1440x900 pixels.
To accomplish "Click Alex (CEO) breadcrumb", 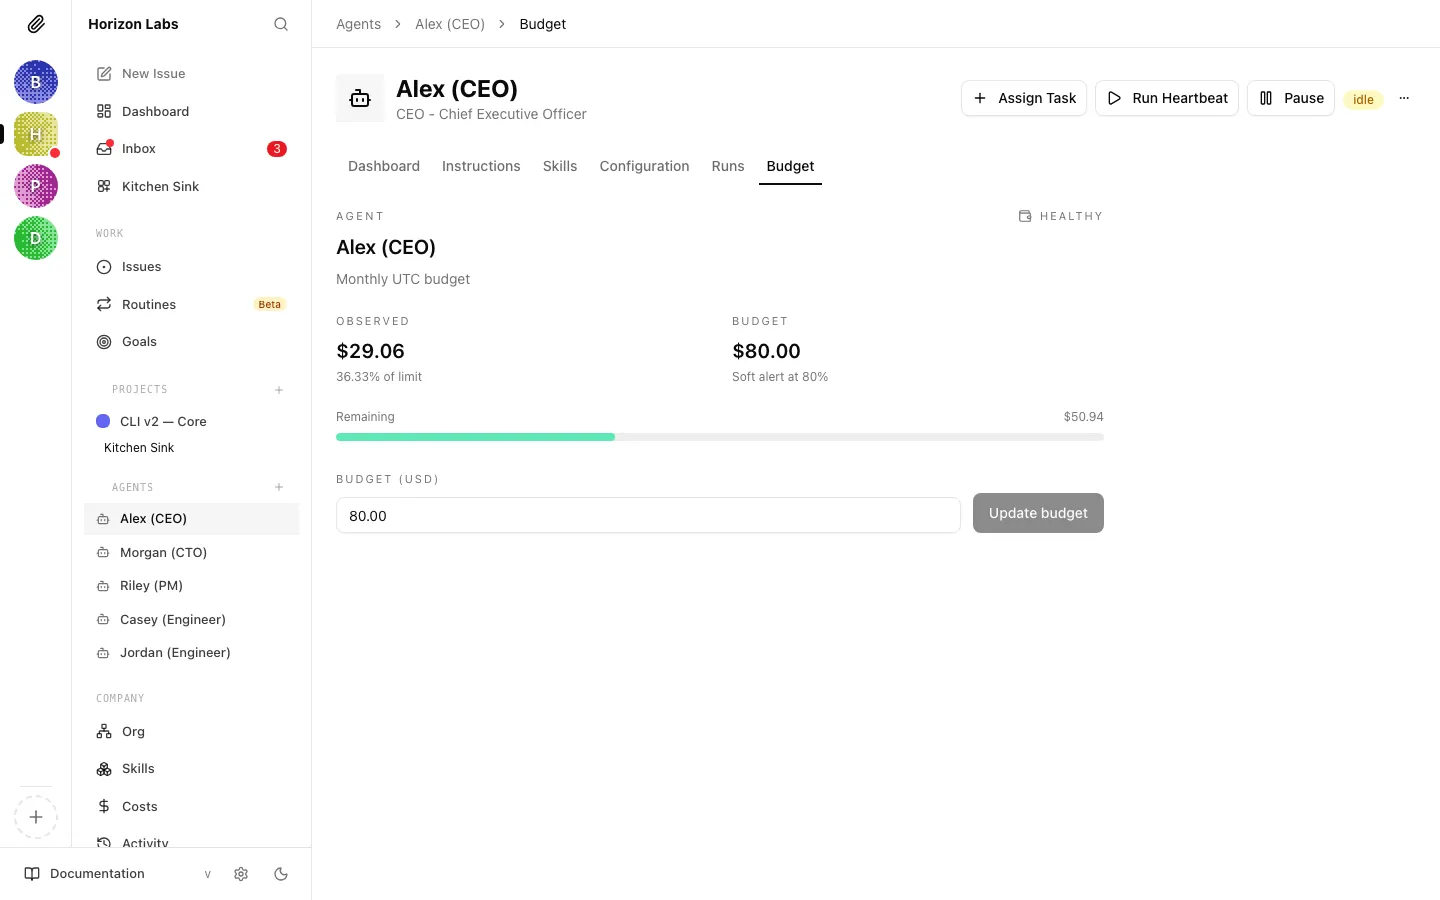I will tap(450, 24).
